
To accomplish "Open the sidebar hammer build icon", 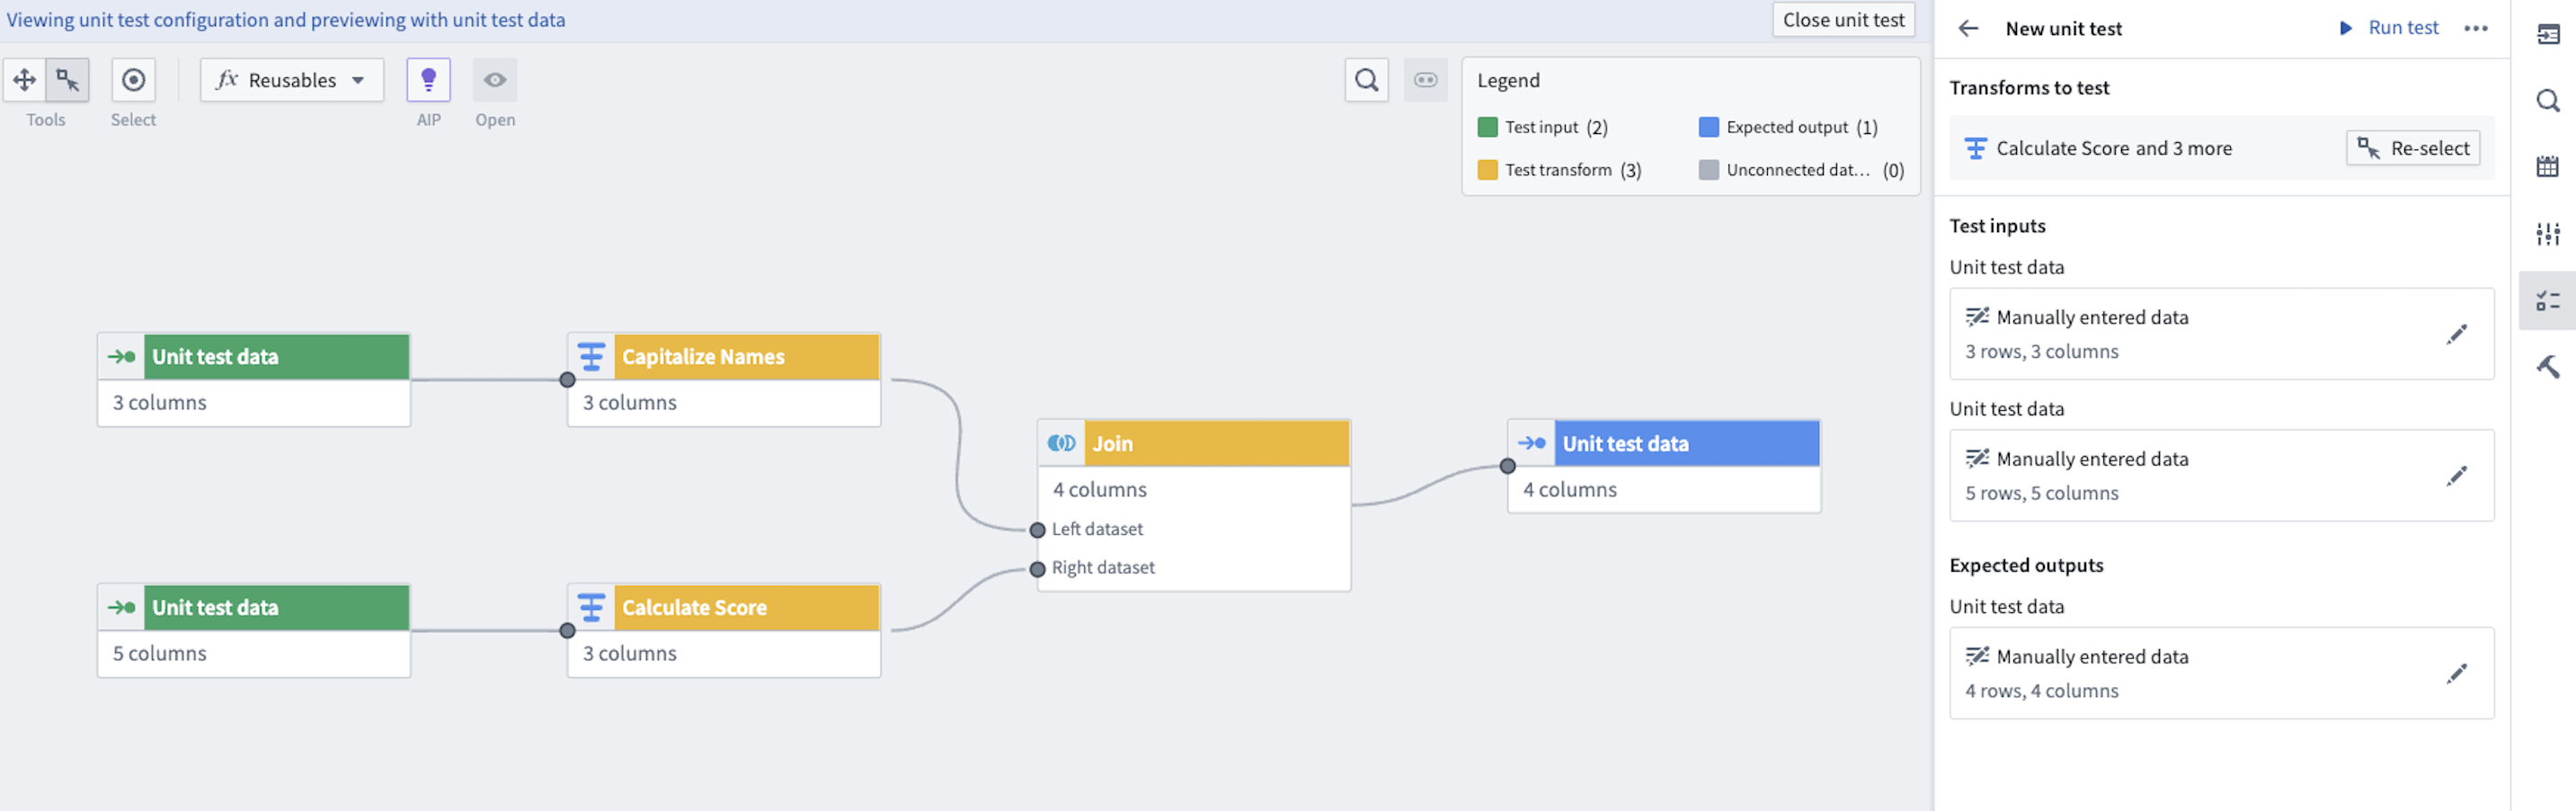I will click(2547, 367).
